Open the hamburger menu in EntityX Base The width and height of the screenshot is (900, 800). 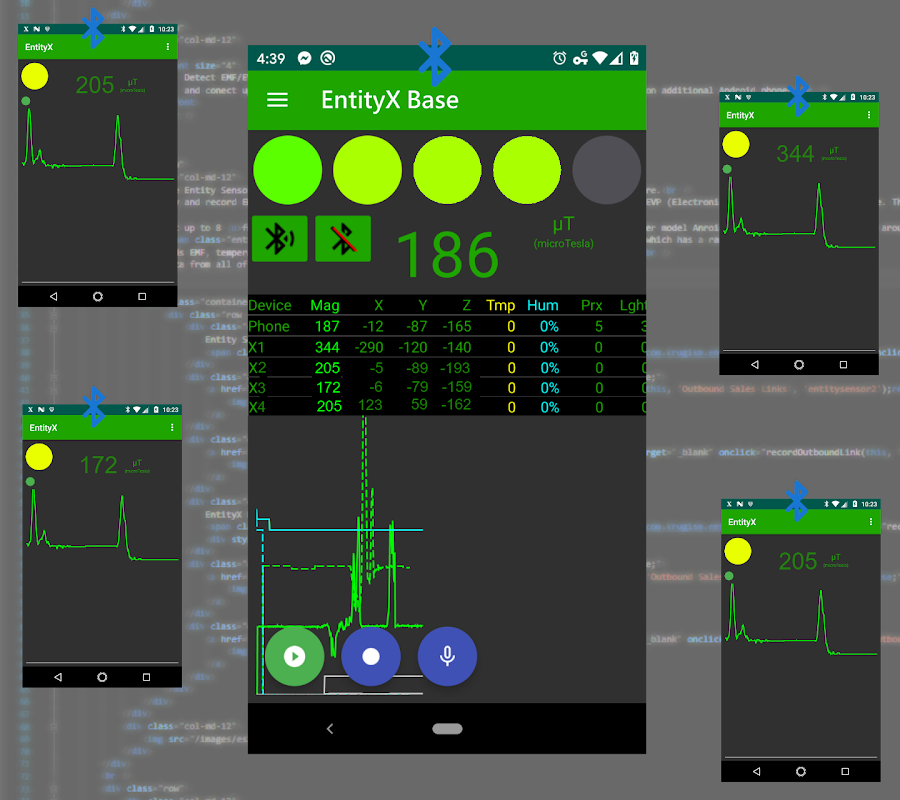tap(277, 100)
